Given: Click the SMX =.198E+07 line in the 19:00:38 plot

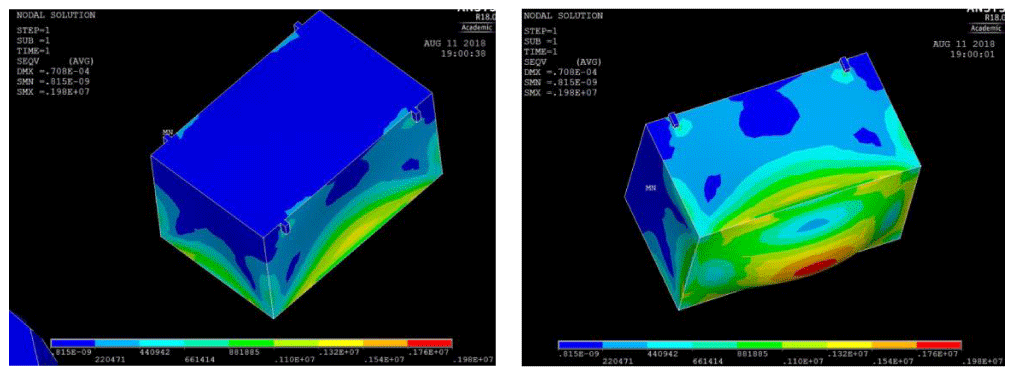Looking at the screenshot, I should tap(53, 91).
